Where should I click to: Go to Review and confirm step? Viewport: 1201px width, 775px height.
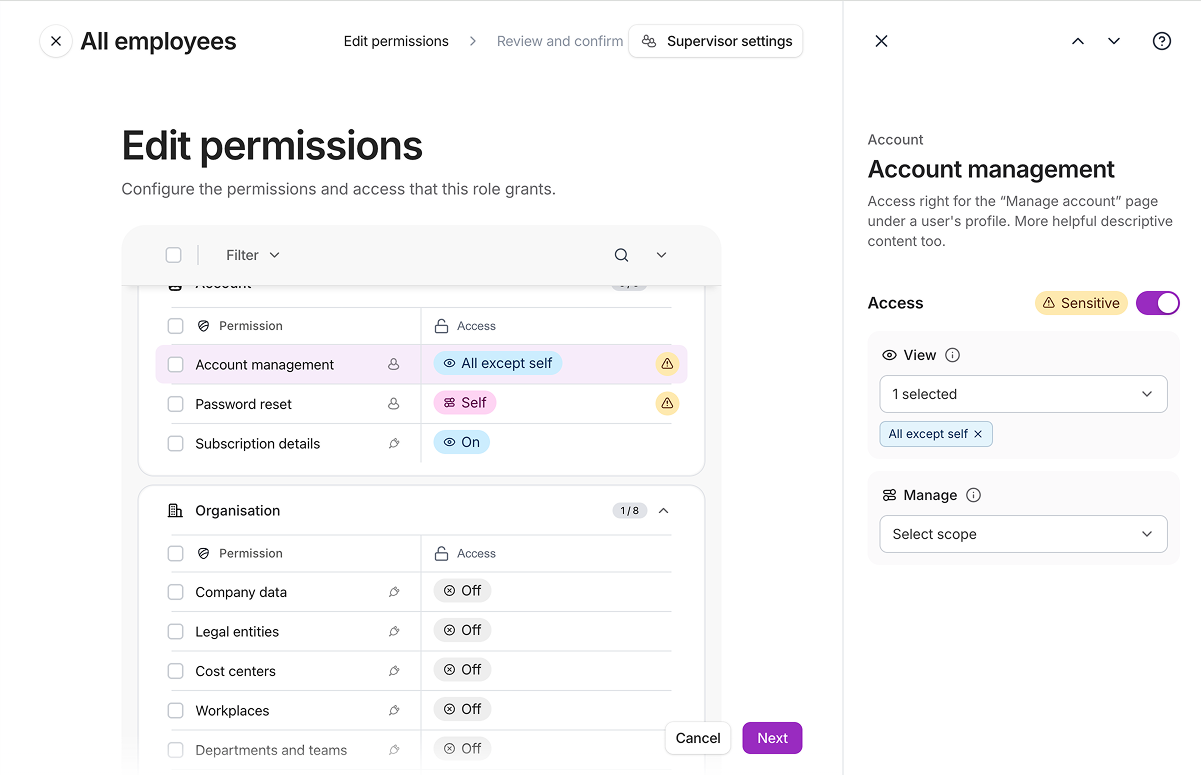(x=559, y=41)
